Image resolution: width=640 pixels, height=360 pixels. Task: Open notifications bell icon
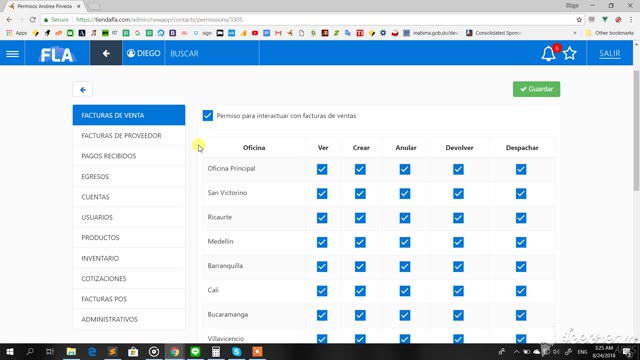tap(548, 53)
